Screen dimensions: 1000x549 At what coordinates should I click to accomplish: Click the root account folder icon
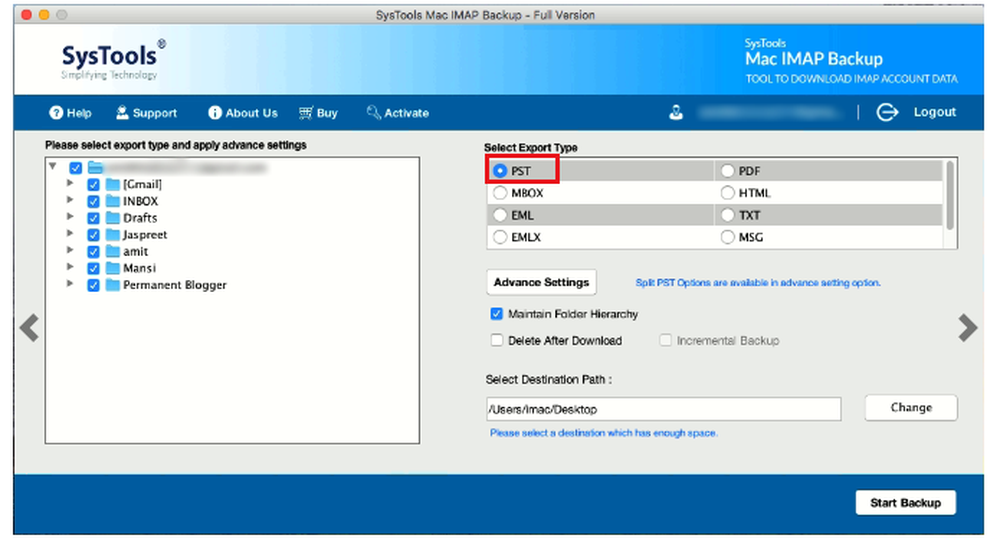95,168
